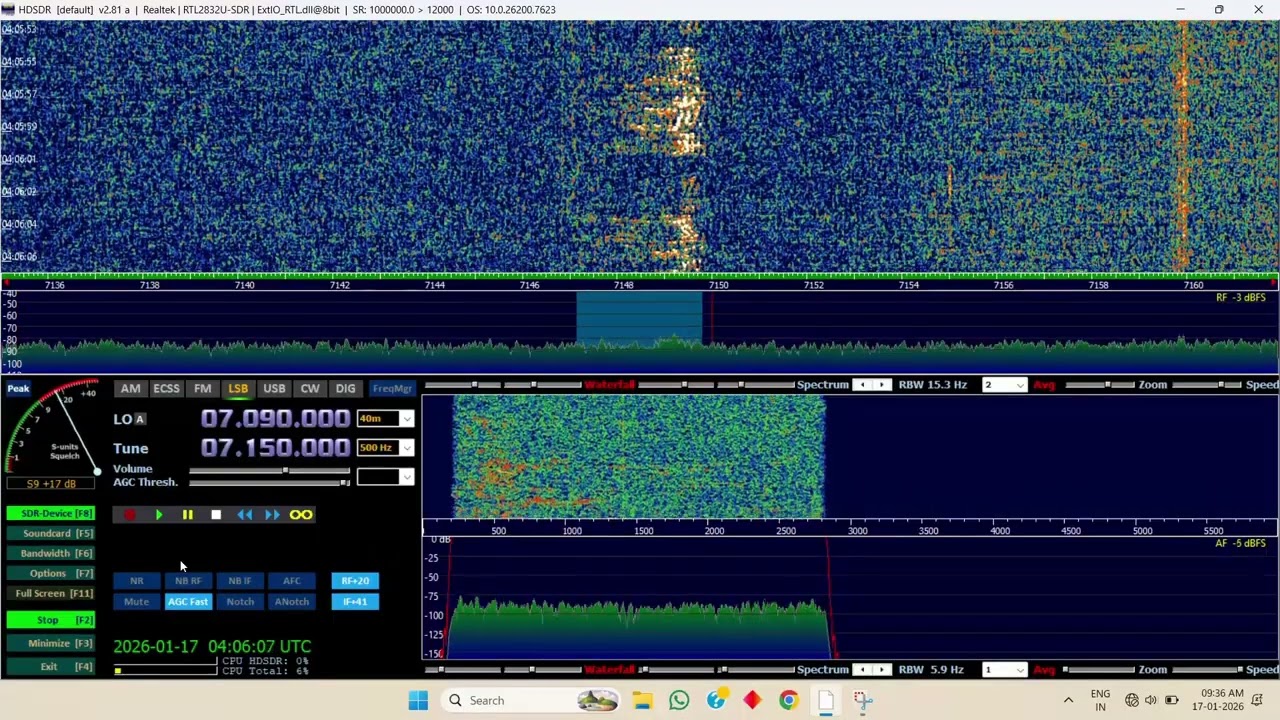Show hidden system tray icons
The width and height of the screenshot is (1280, 720).
1068,700
